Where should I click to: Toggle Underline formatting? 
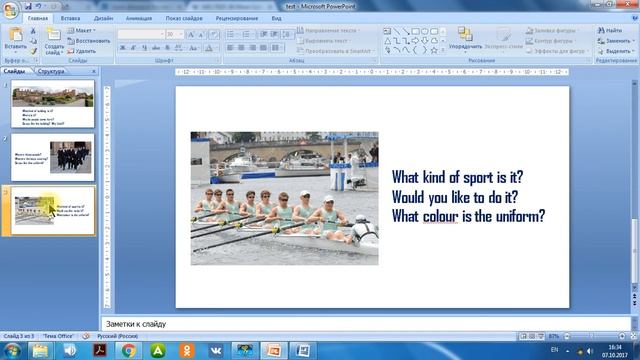(144, 48)
